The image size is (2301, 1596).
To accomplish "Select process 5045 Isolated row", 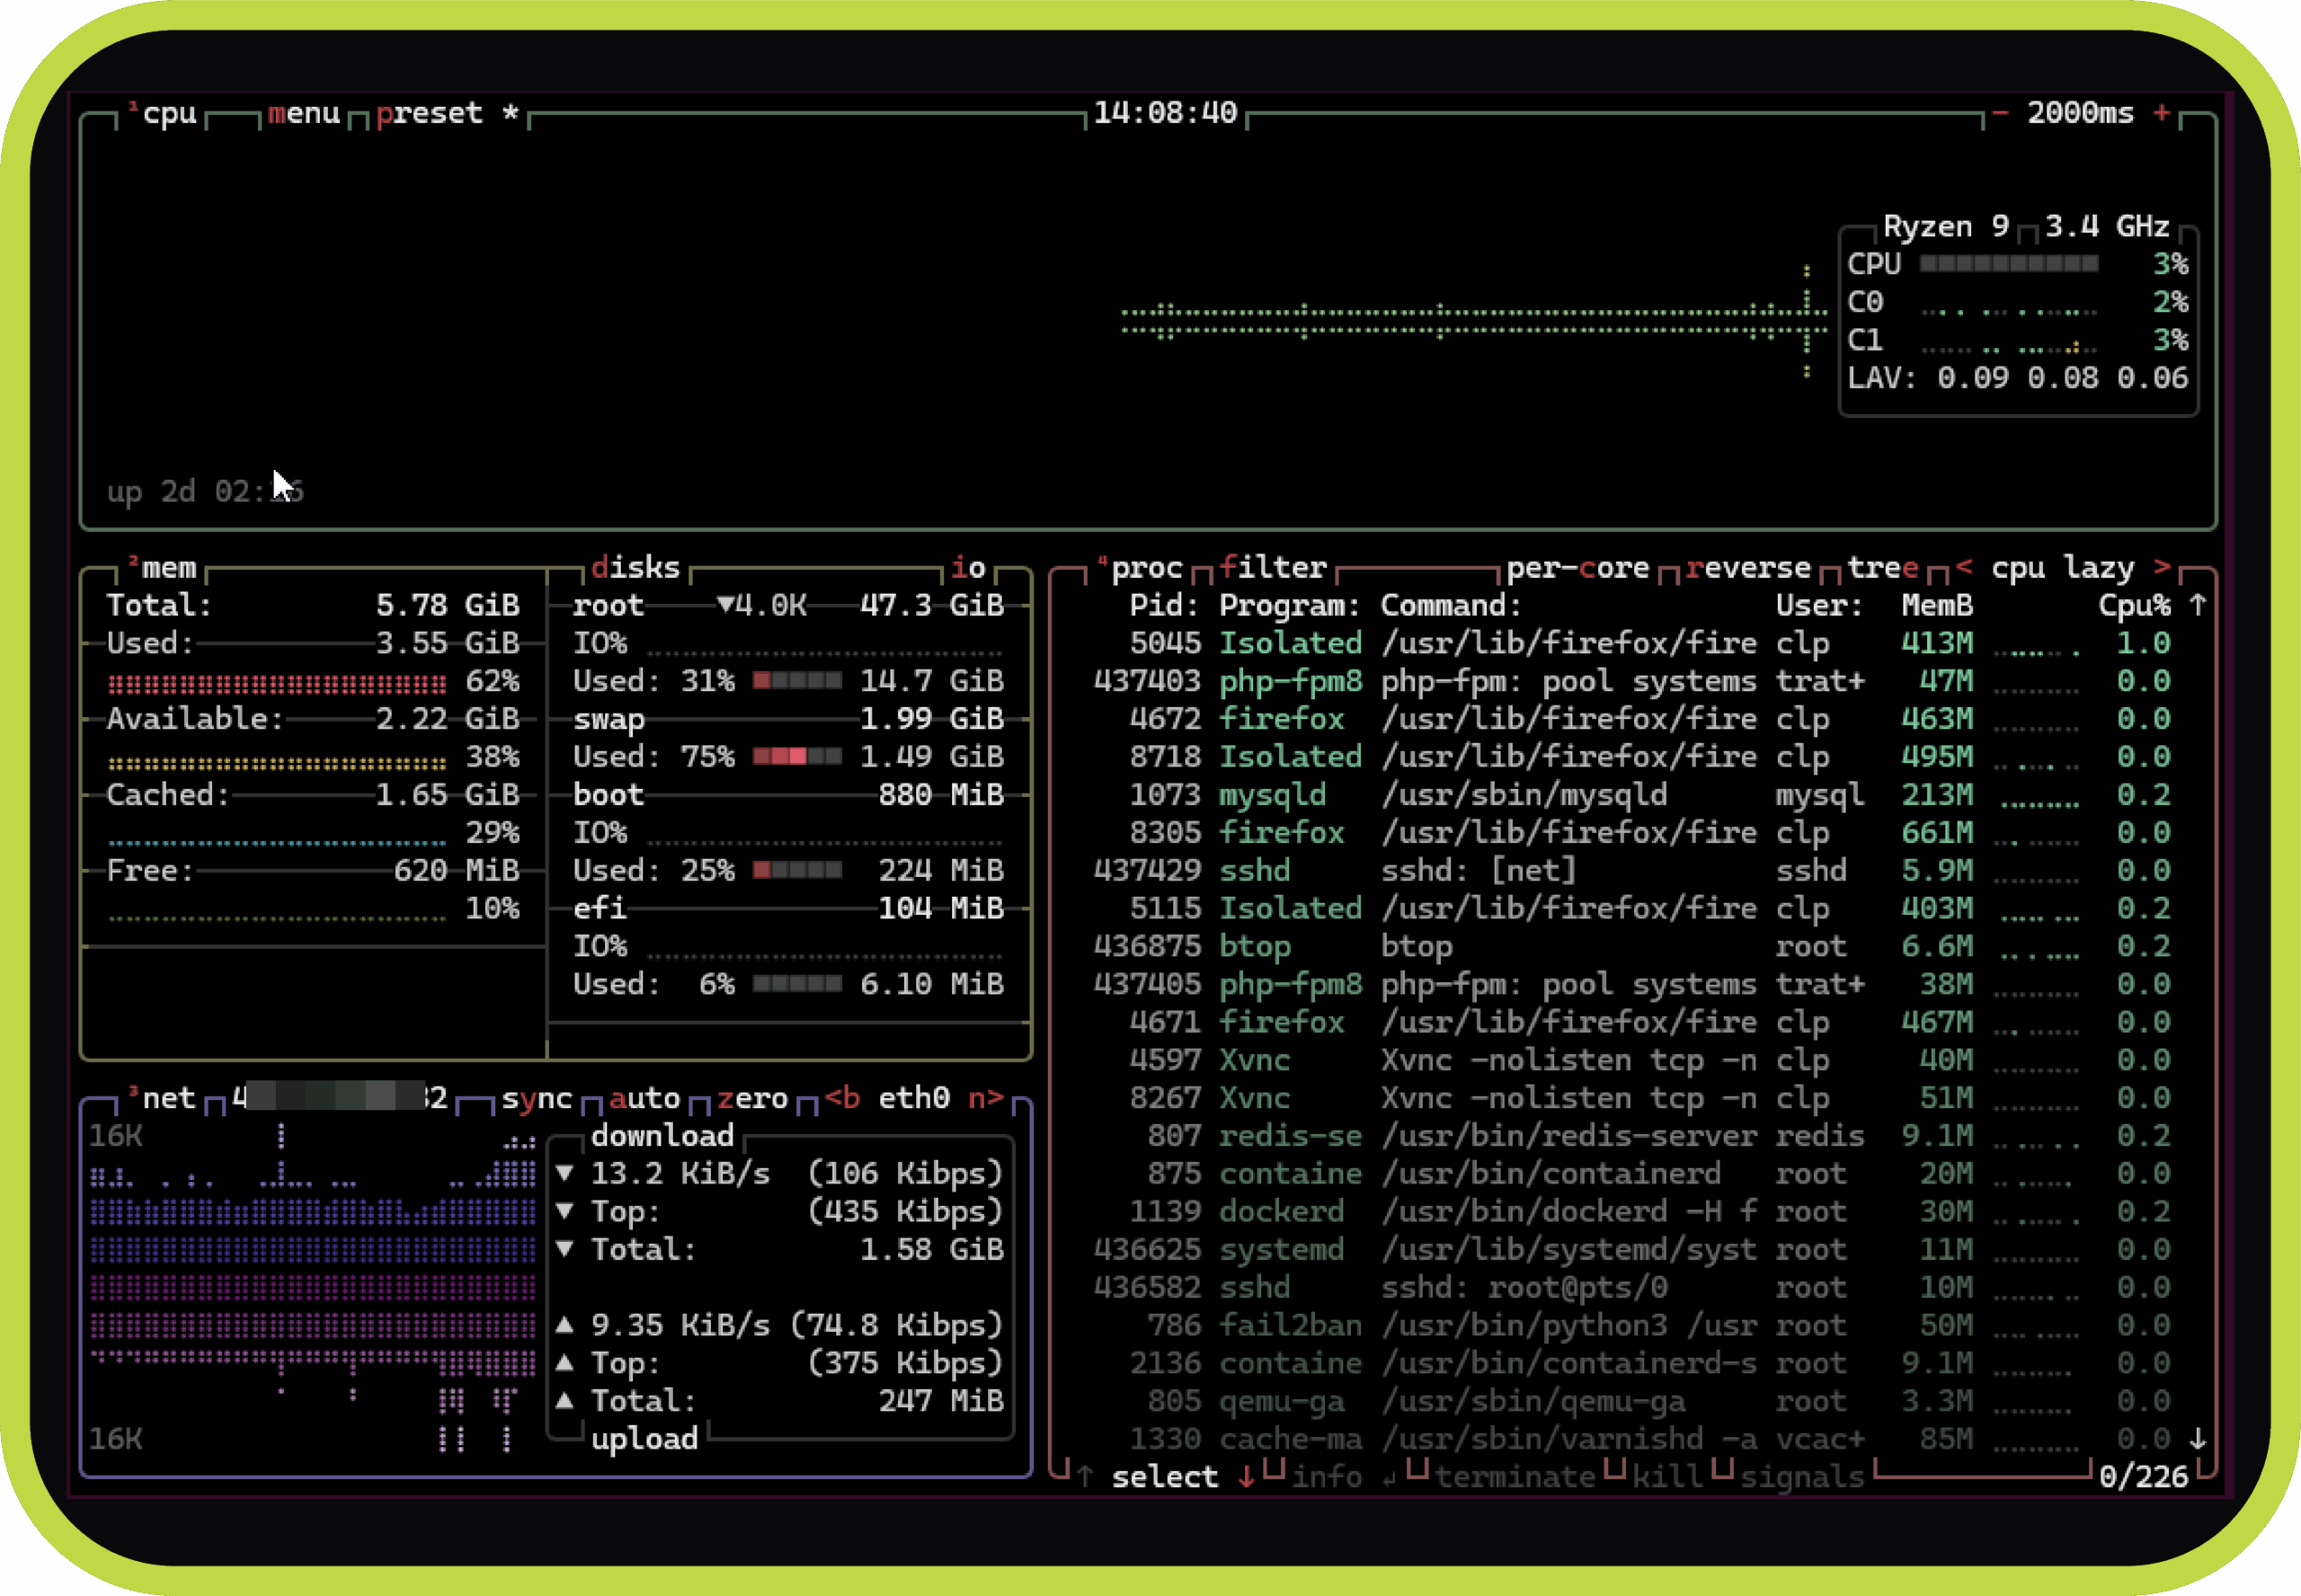I will tap(1632, 643).
